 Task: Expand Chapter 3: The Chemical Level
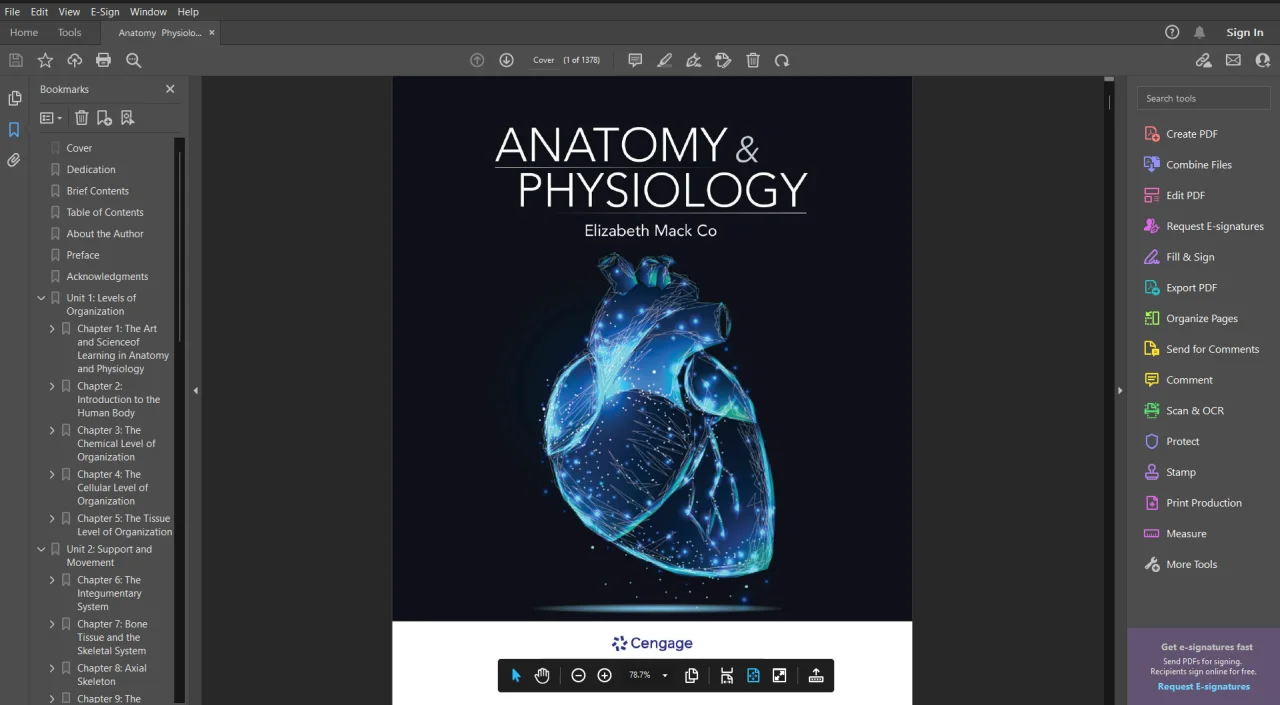click(x=52, y=430)
